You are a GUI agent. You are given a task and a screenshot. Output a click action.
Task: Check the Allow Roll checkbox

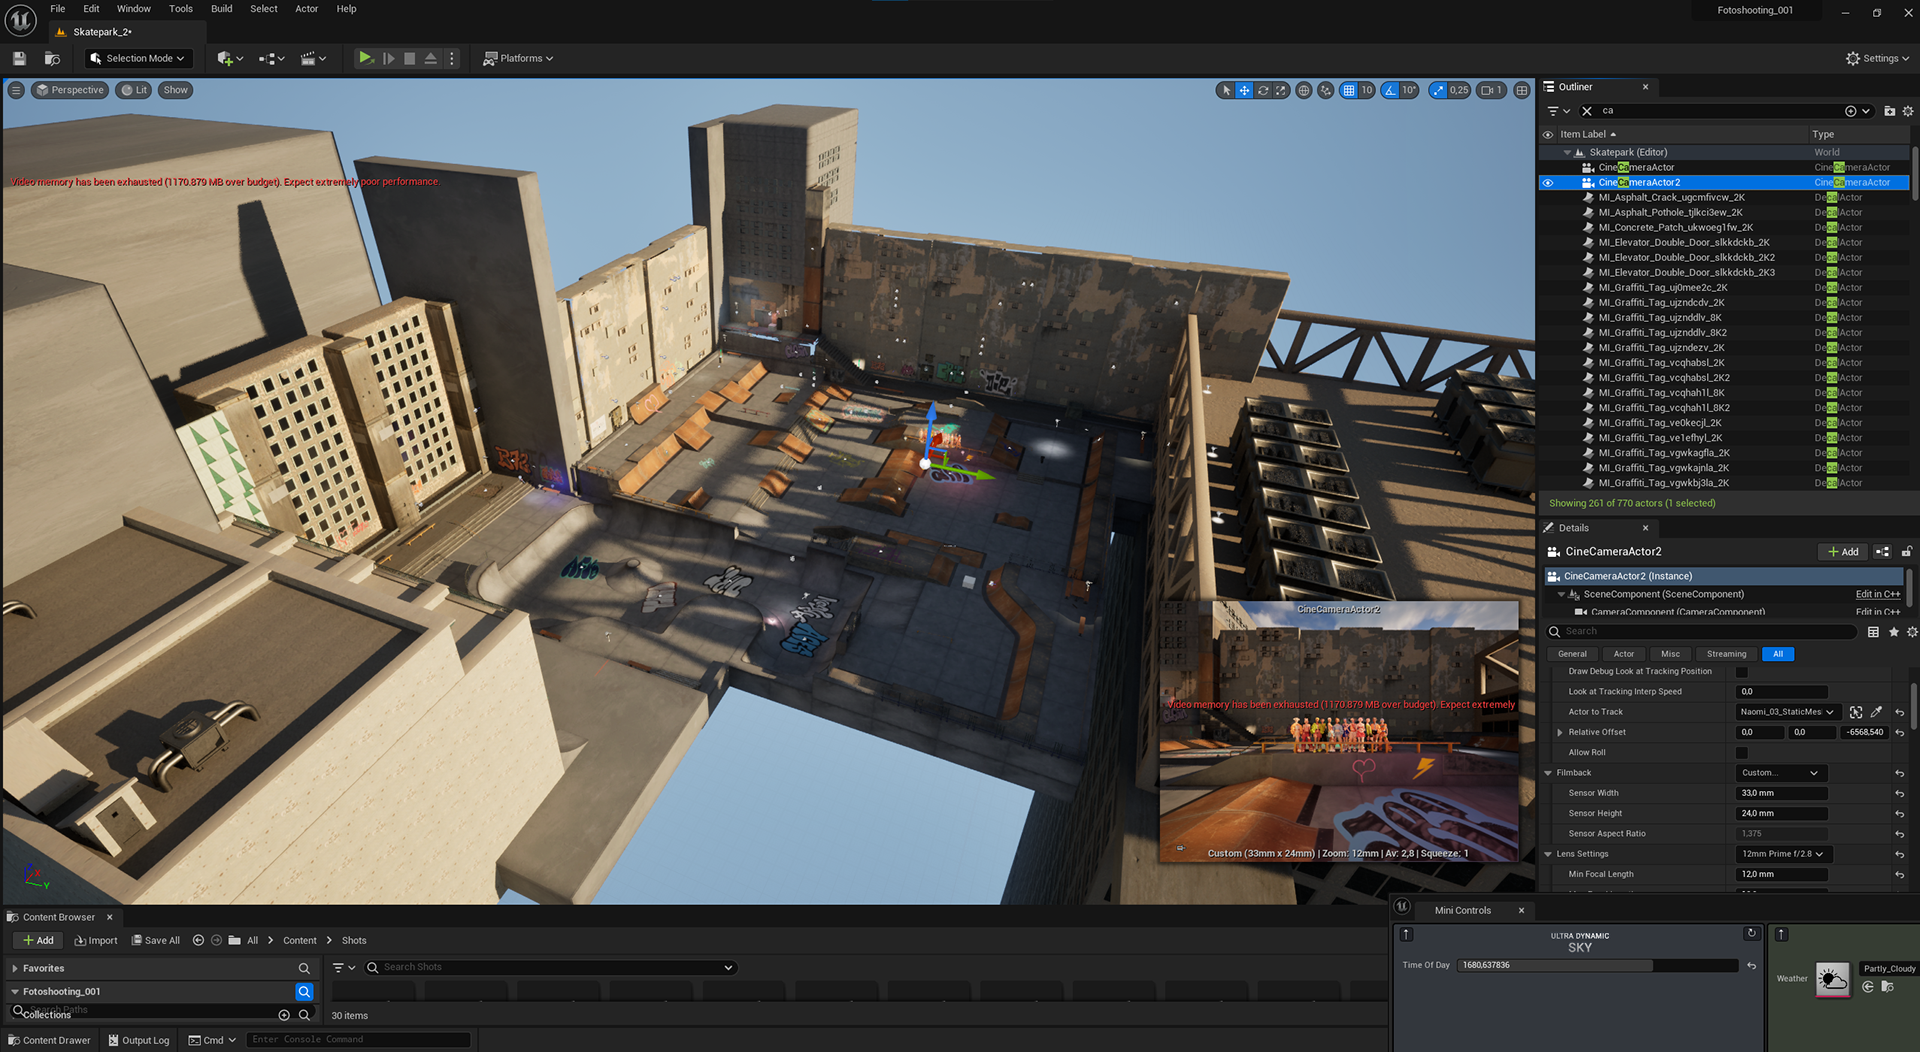[x=1742, y=753]
